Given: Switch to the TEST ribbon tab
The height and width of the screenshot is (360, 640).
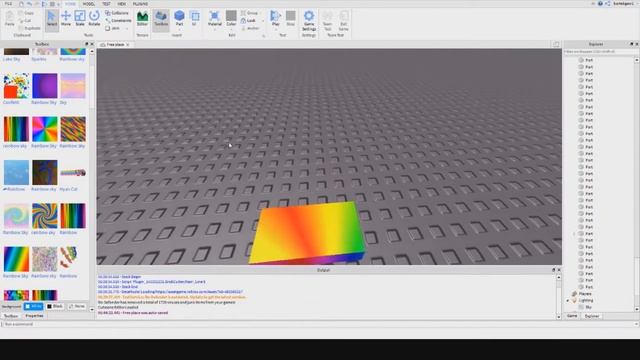Looking at the screenshot, I should [x=106, y=4].
